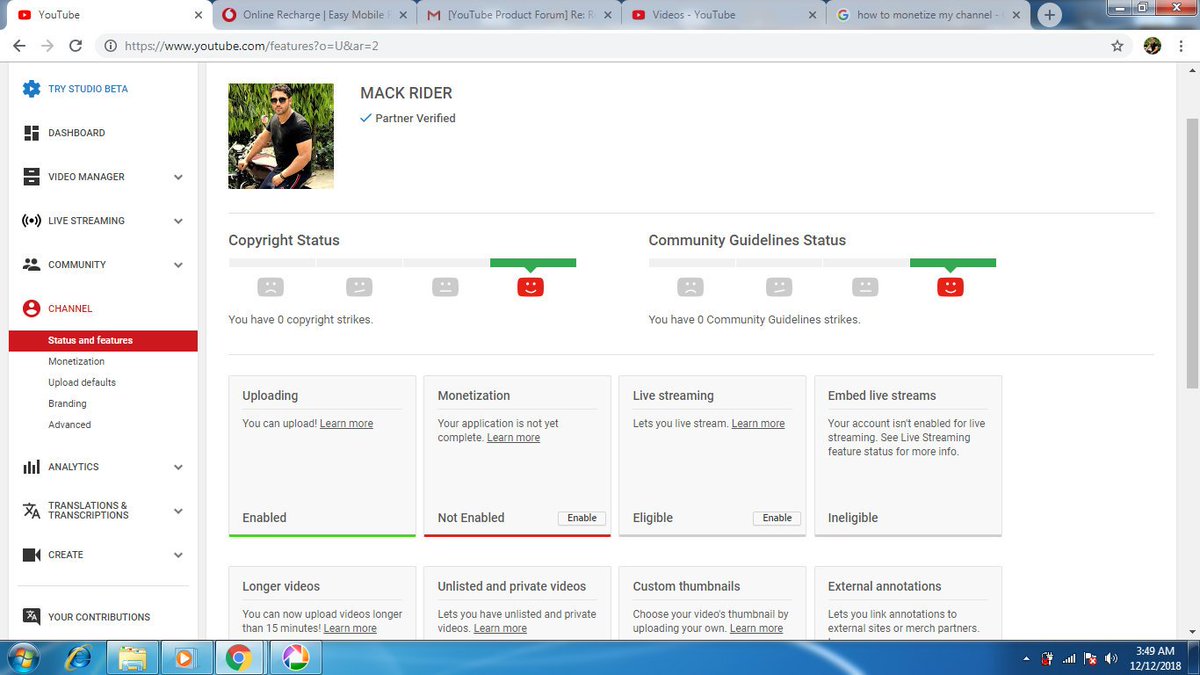Image resolution: width=1200 pixels, height=675 pixels.
Task: Open the Windows Start menu
Action: (21, 658)
